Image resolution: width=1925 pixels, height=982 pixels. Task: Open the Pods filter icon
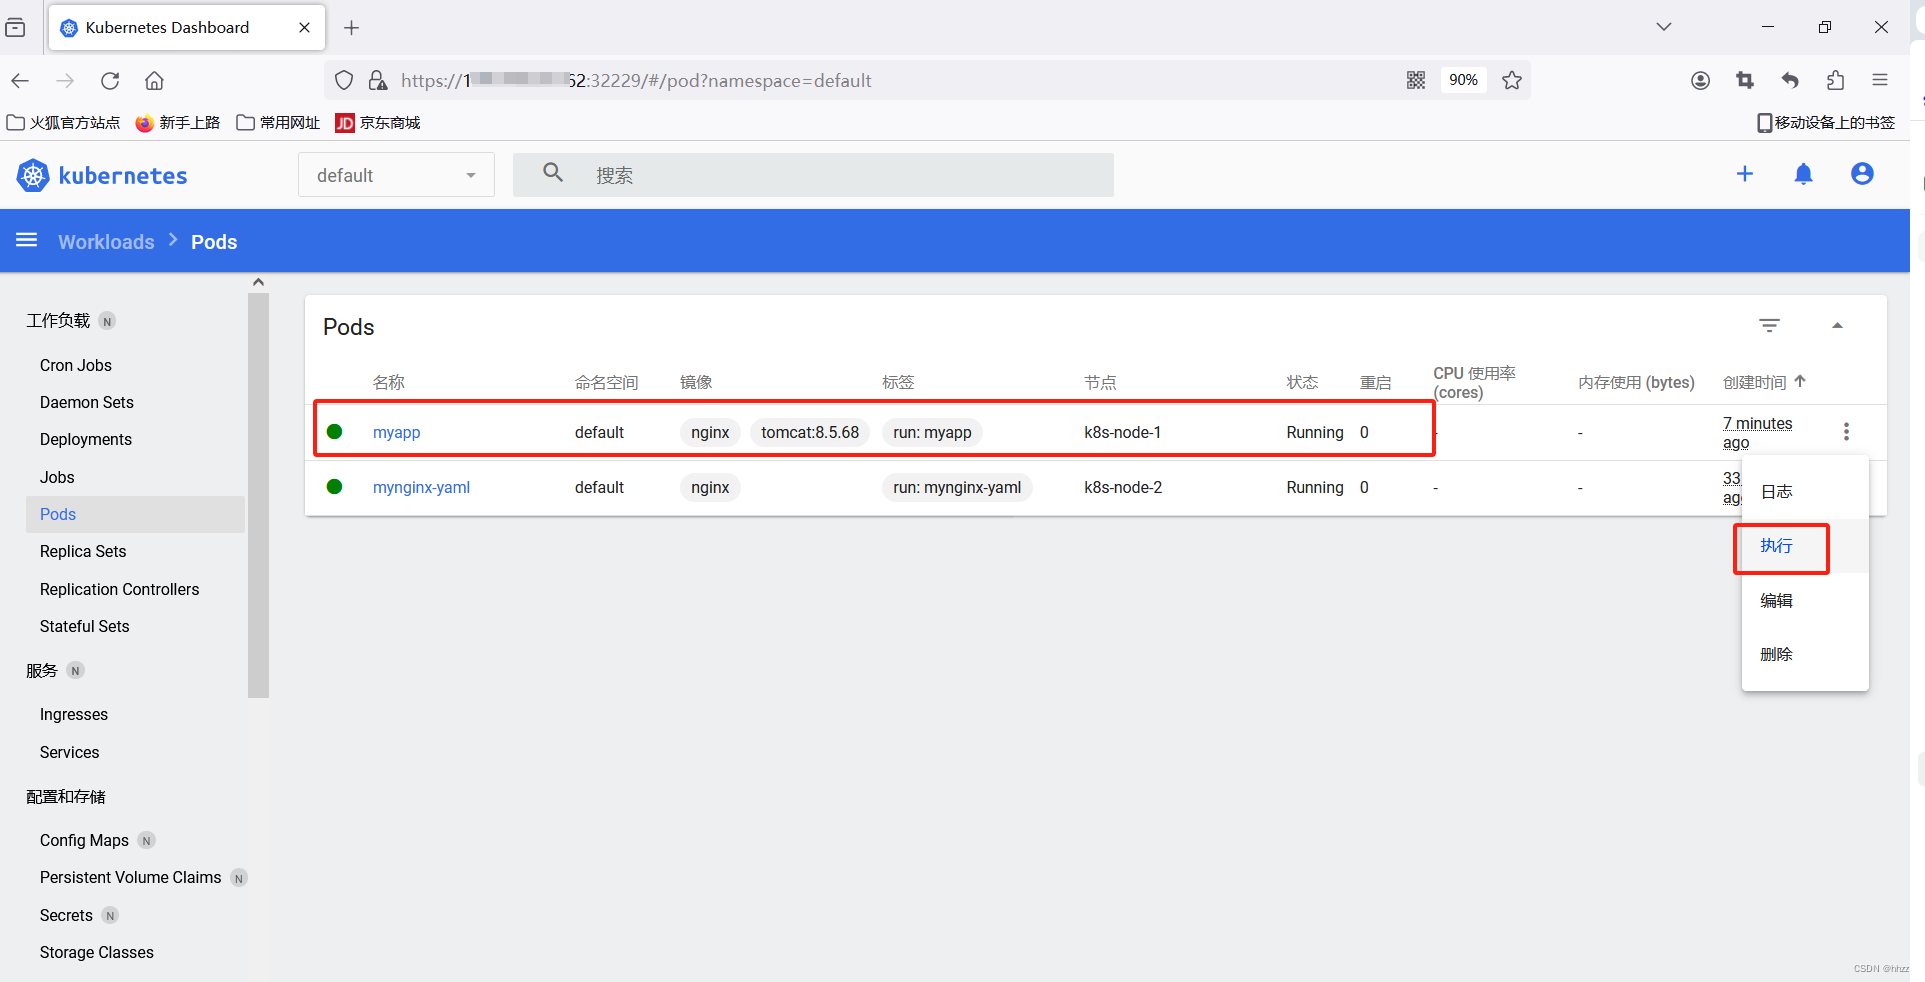(1769, 325)
